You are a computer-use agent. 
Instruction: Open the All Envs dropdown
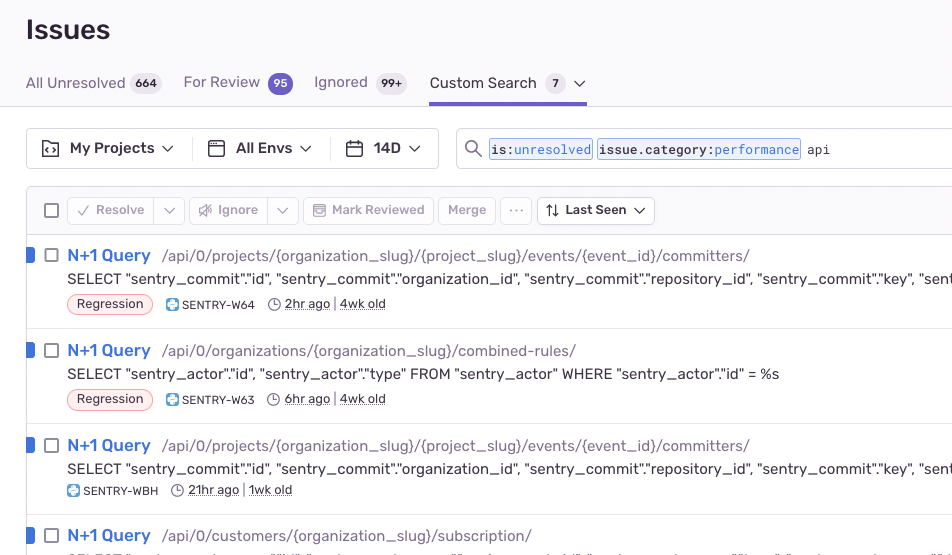click(x=260, y=148)
